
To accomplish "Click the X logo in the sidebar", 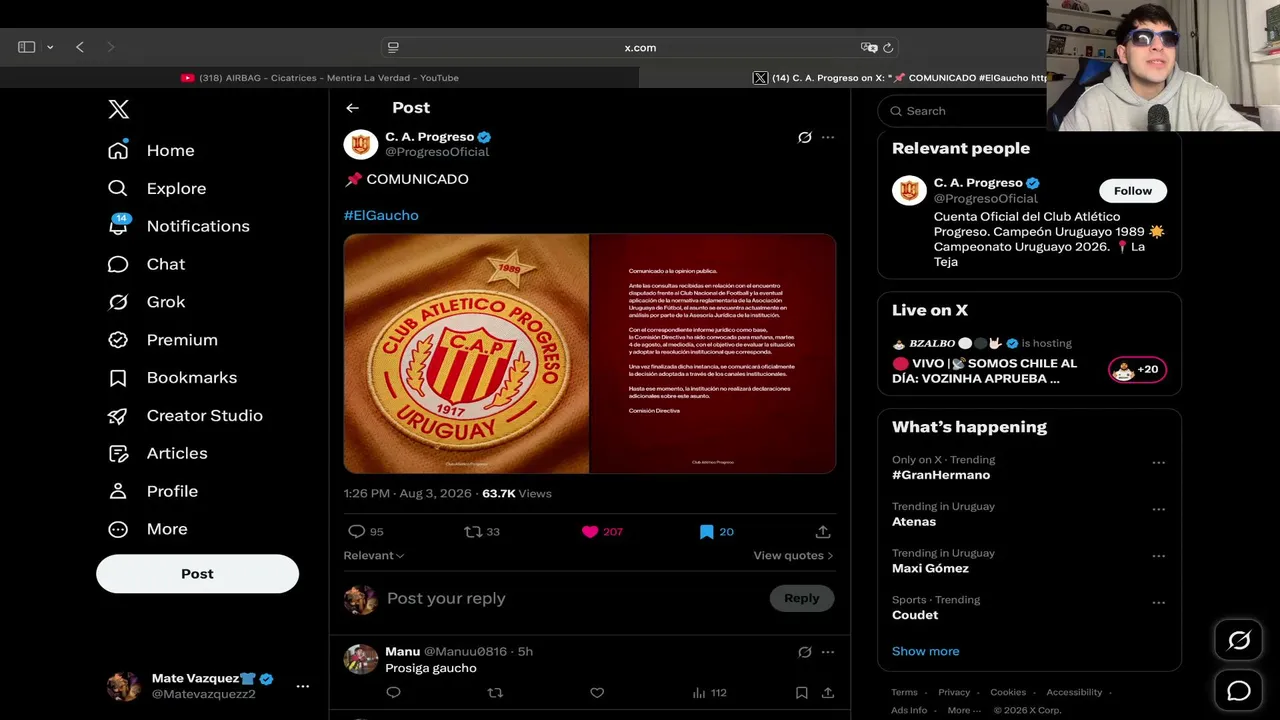I will tap(118, 109).
